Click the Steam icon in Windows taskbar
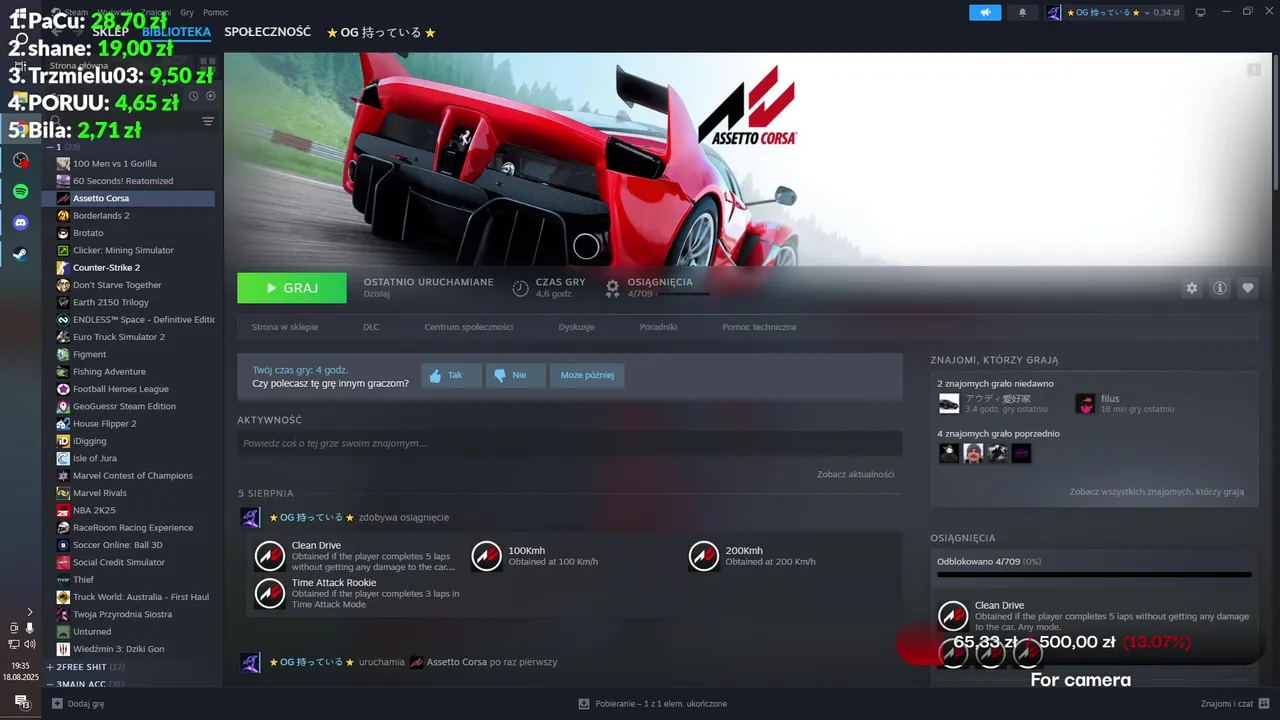 point(20,254)
